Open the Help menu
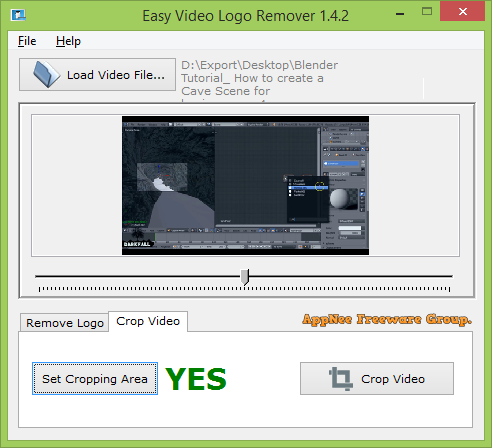 click(68, 41)
